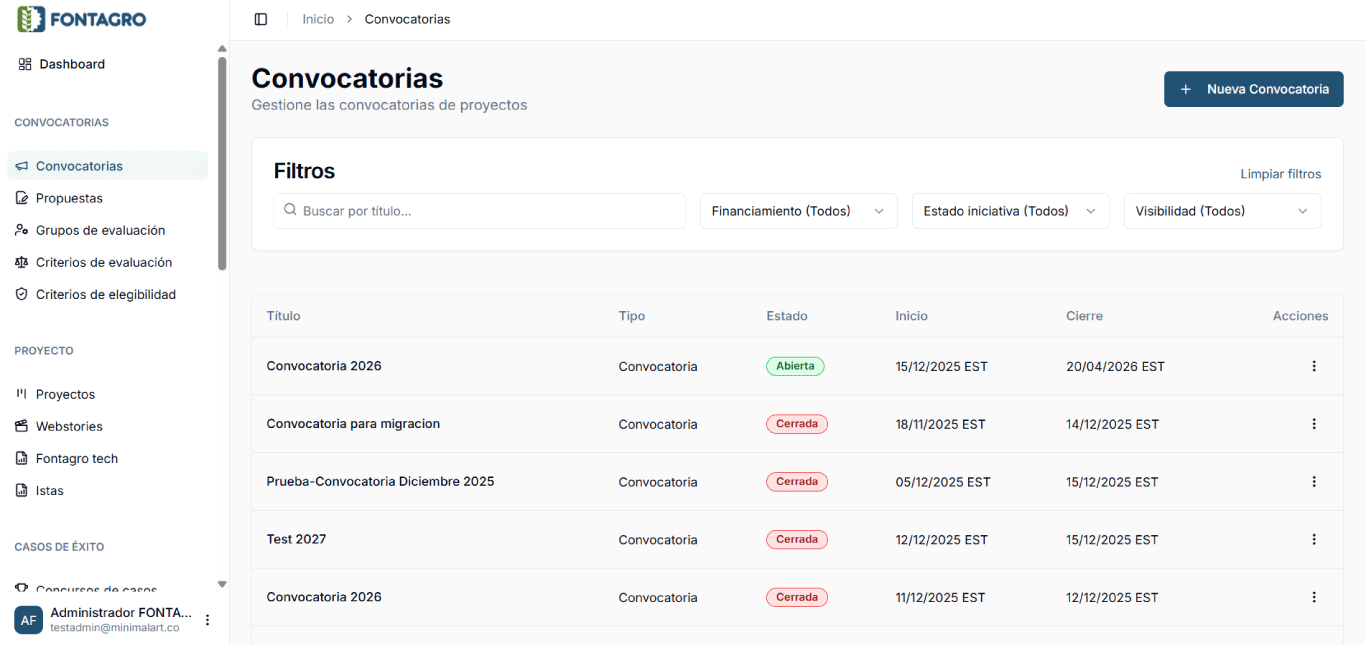
Task: Open the Visibilidad (Todos) dropdown
Action: pyautogui.click(x=1221, y=211)
